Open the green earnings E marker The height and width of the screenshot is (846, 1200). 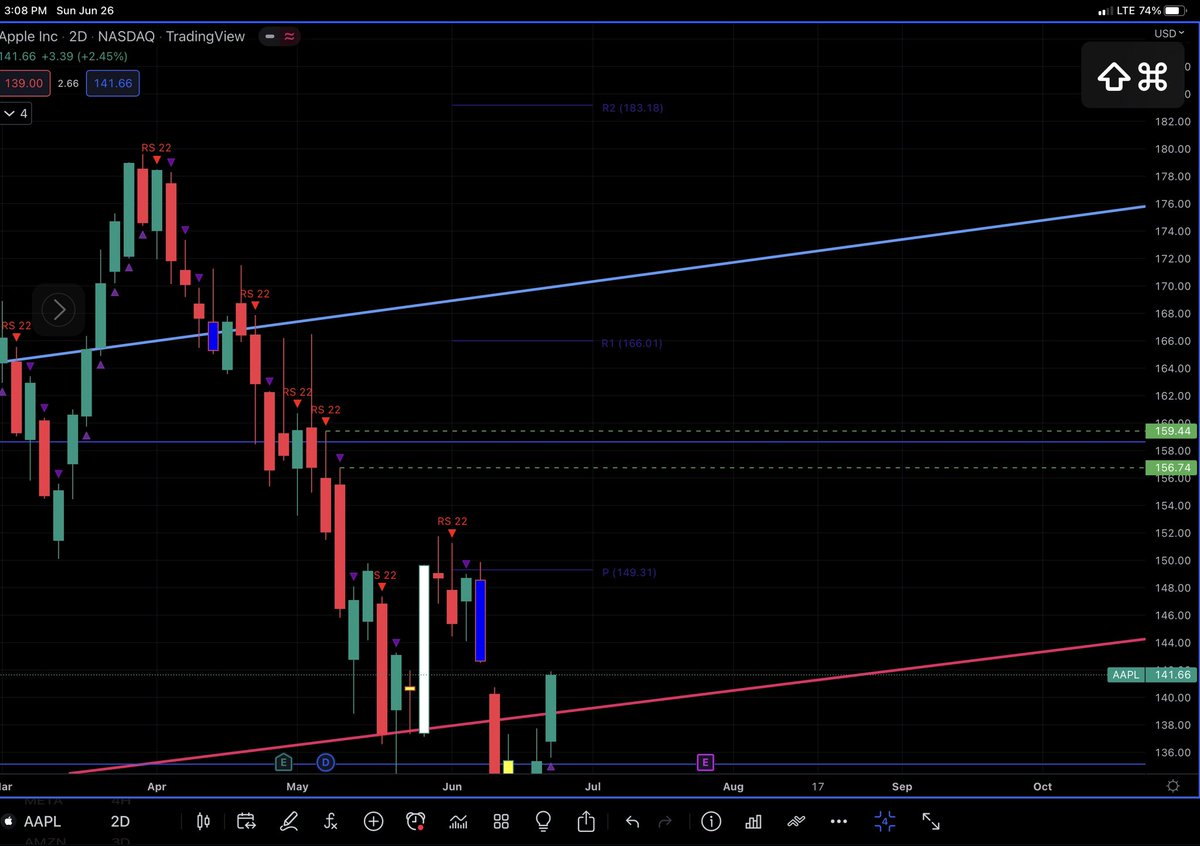(x=284, y=763)
